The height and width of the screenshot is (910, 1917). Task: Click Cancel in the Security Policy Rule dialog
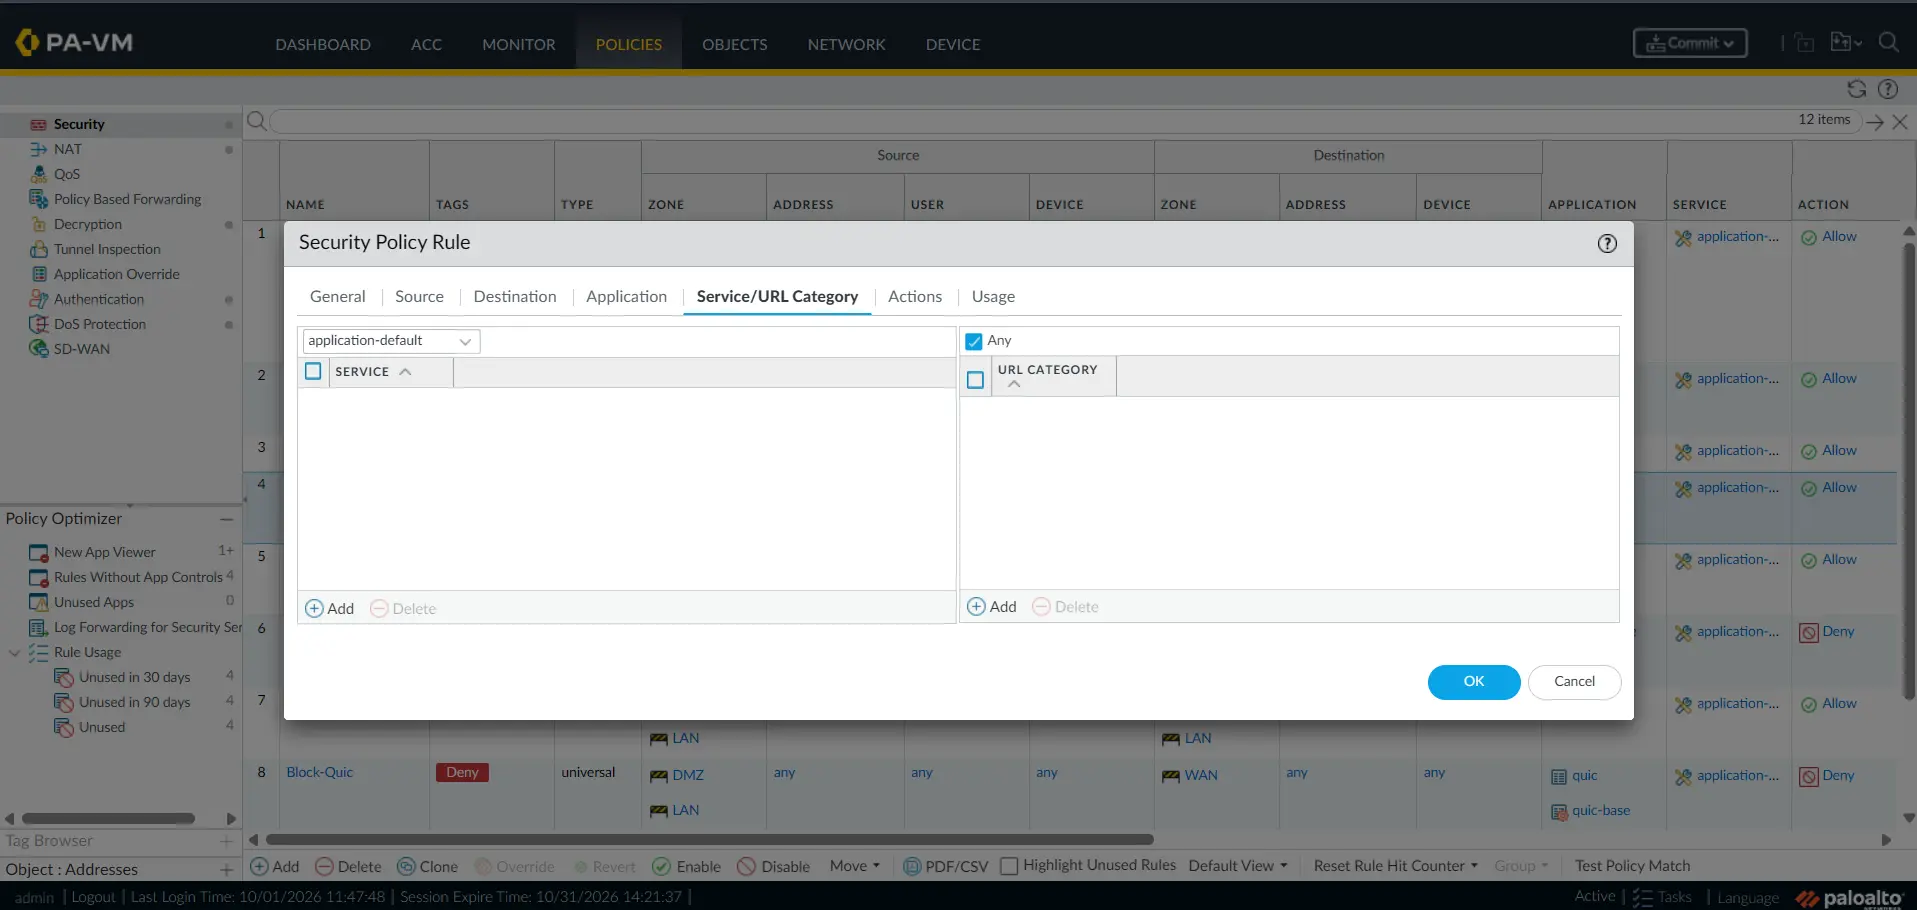pos(1574,682)
